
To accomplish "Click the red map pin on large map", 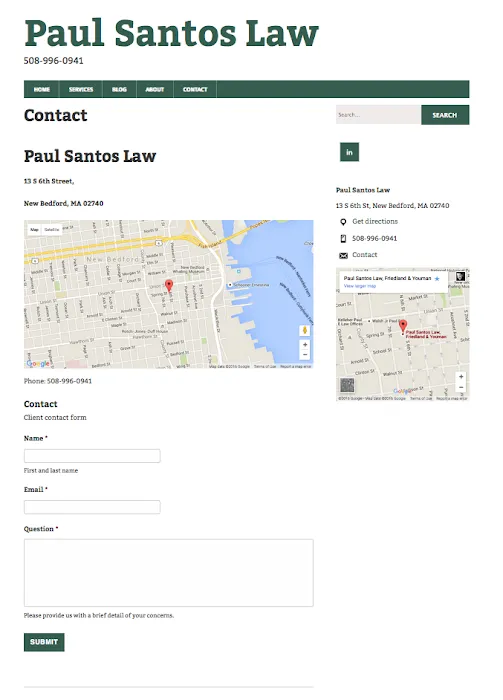I will [169, 286].
